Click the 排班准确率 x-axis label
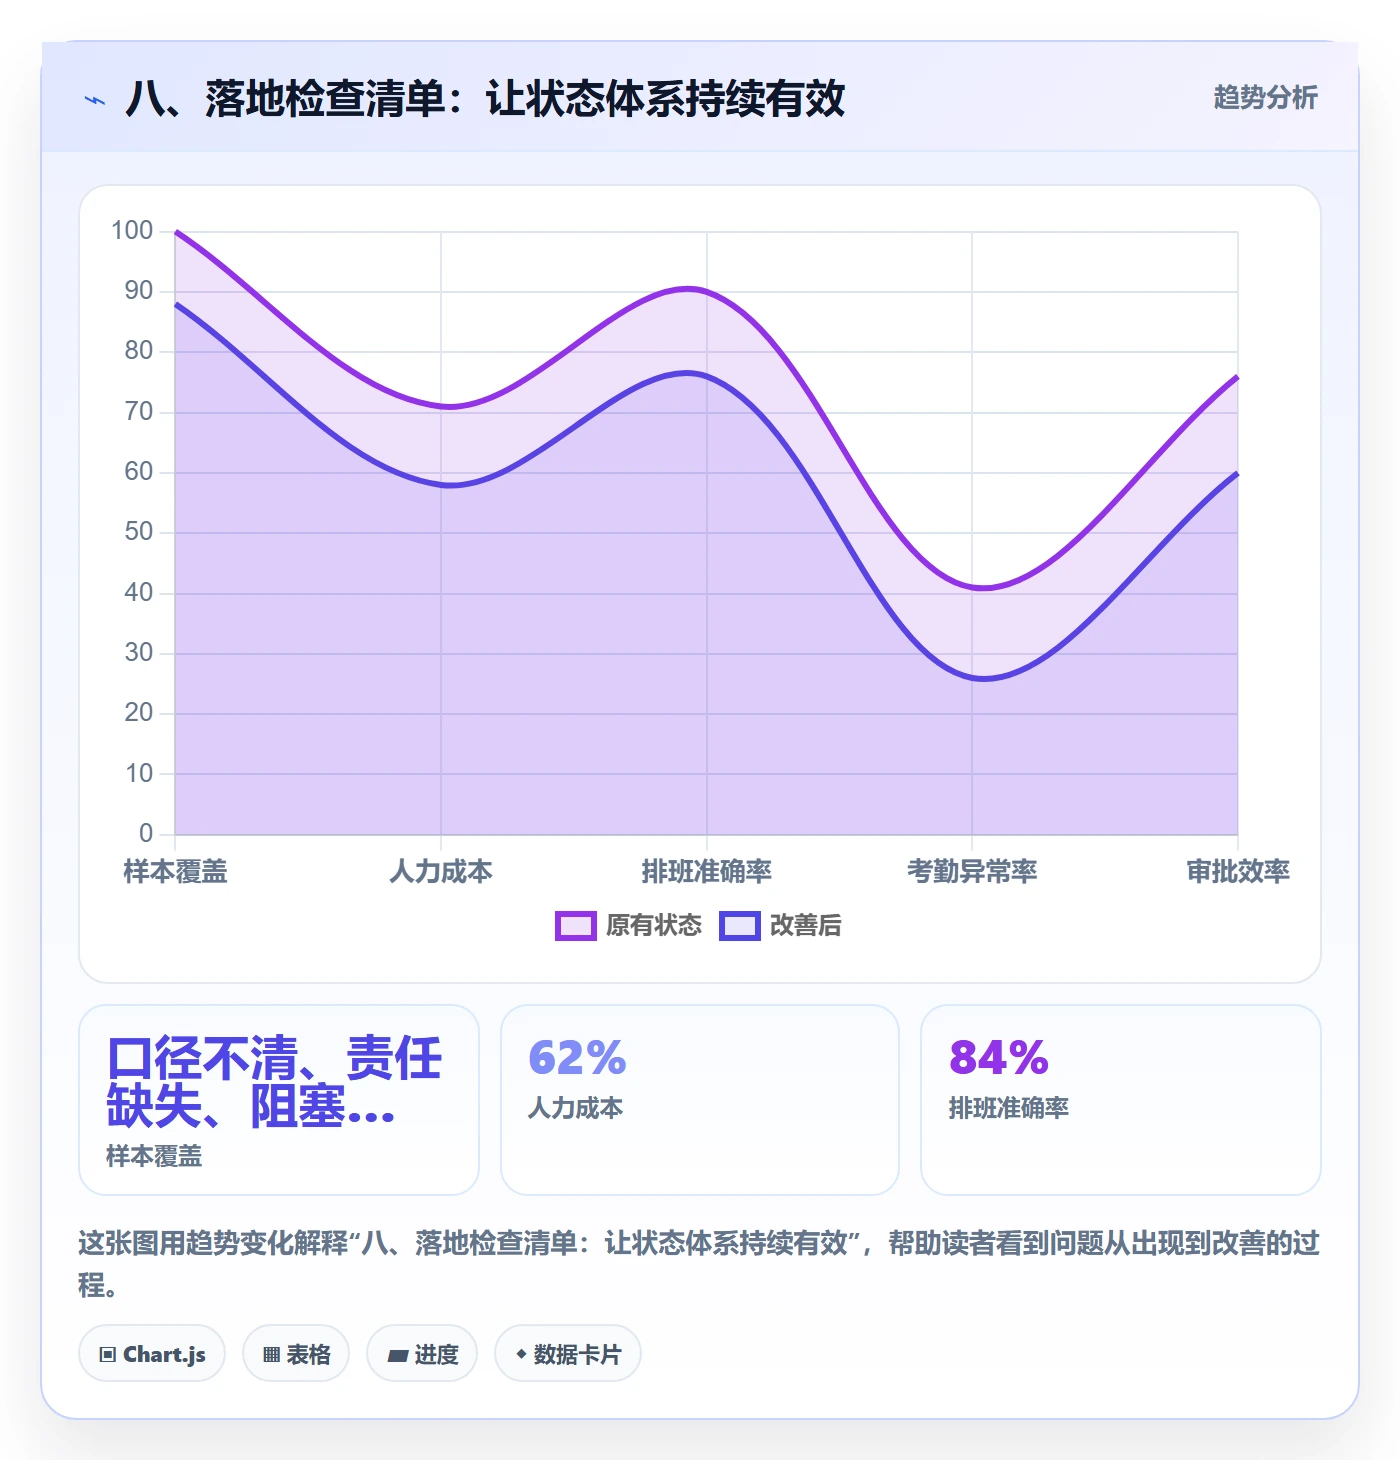The image size is (1400, 1460). click(707, 872)
